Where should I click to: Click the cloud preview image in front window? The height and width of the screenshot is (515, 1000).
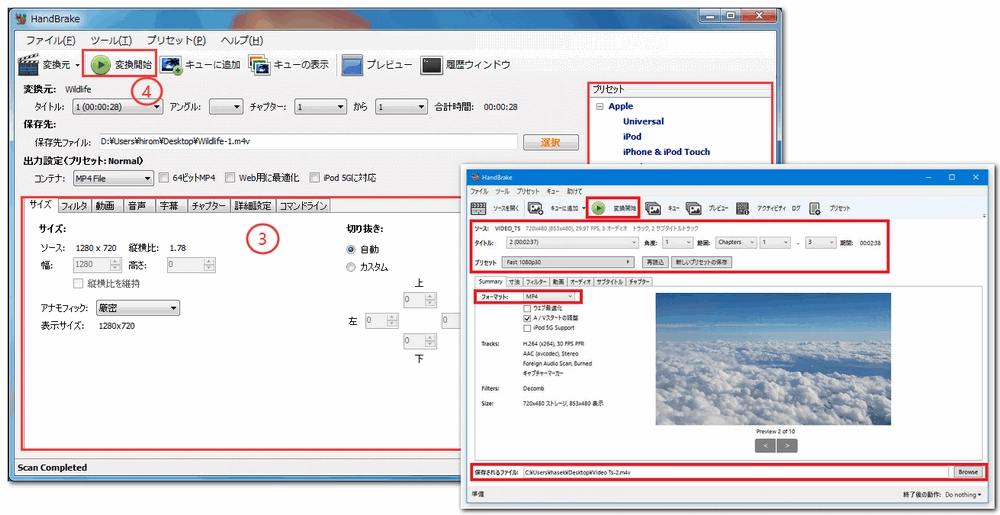[x=773, y=359]
